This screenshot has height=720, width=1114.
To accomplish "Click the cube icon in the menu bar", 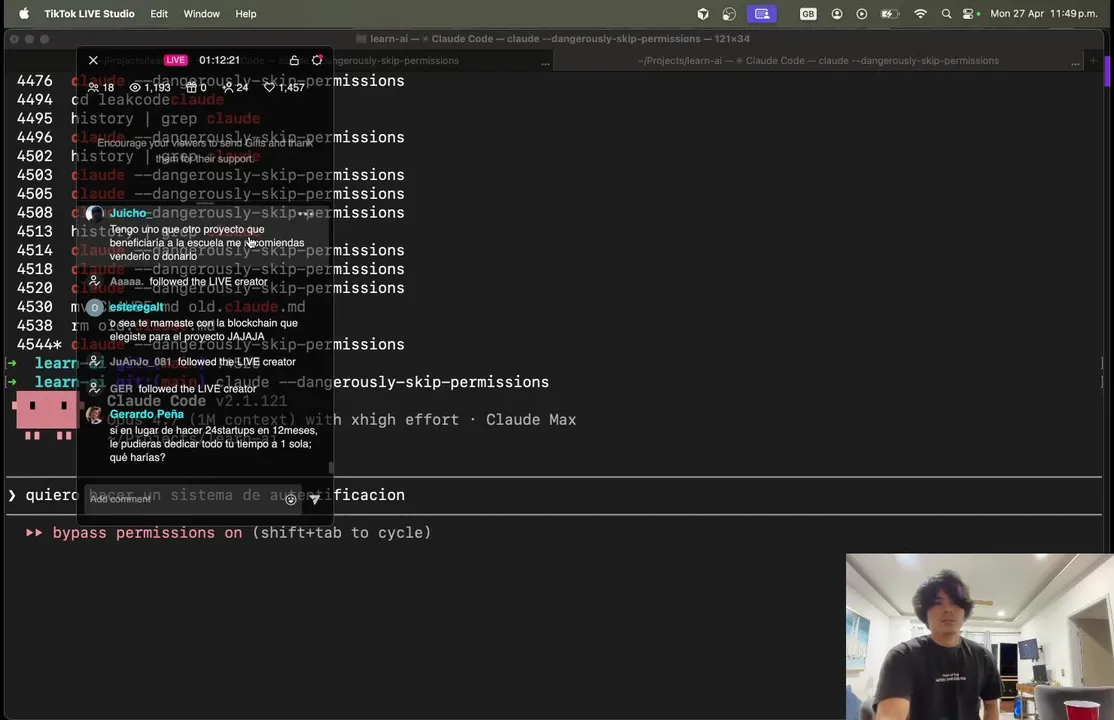I will tap(703, 14).
